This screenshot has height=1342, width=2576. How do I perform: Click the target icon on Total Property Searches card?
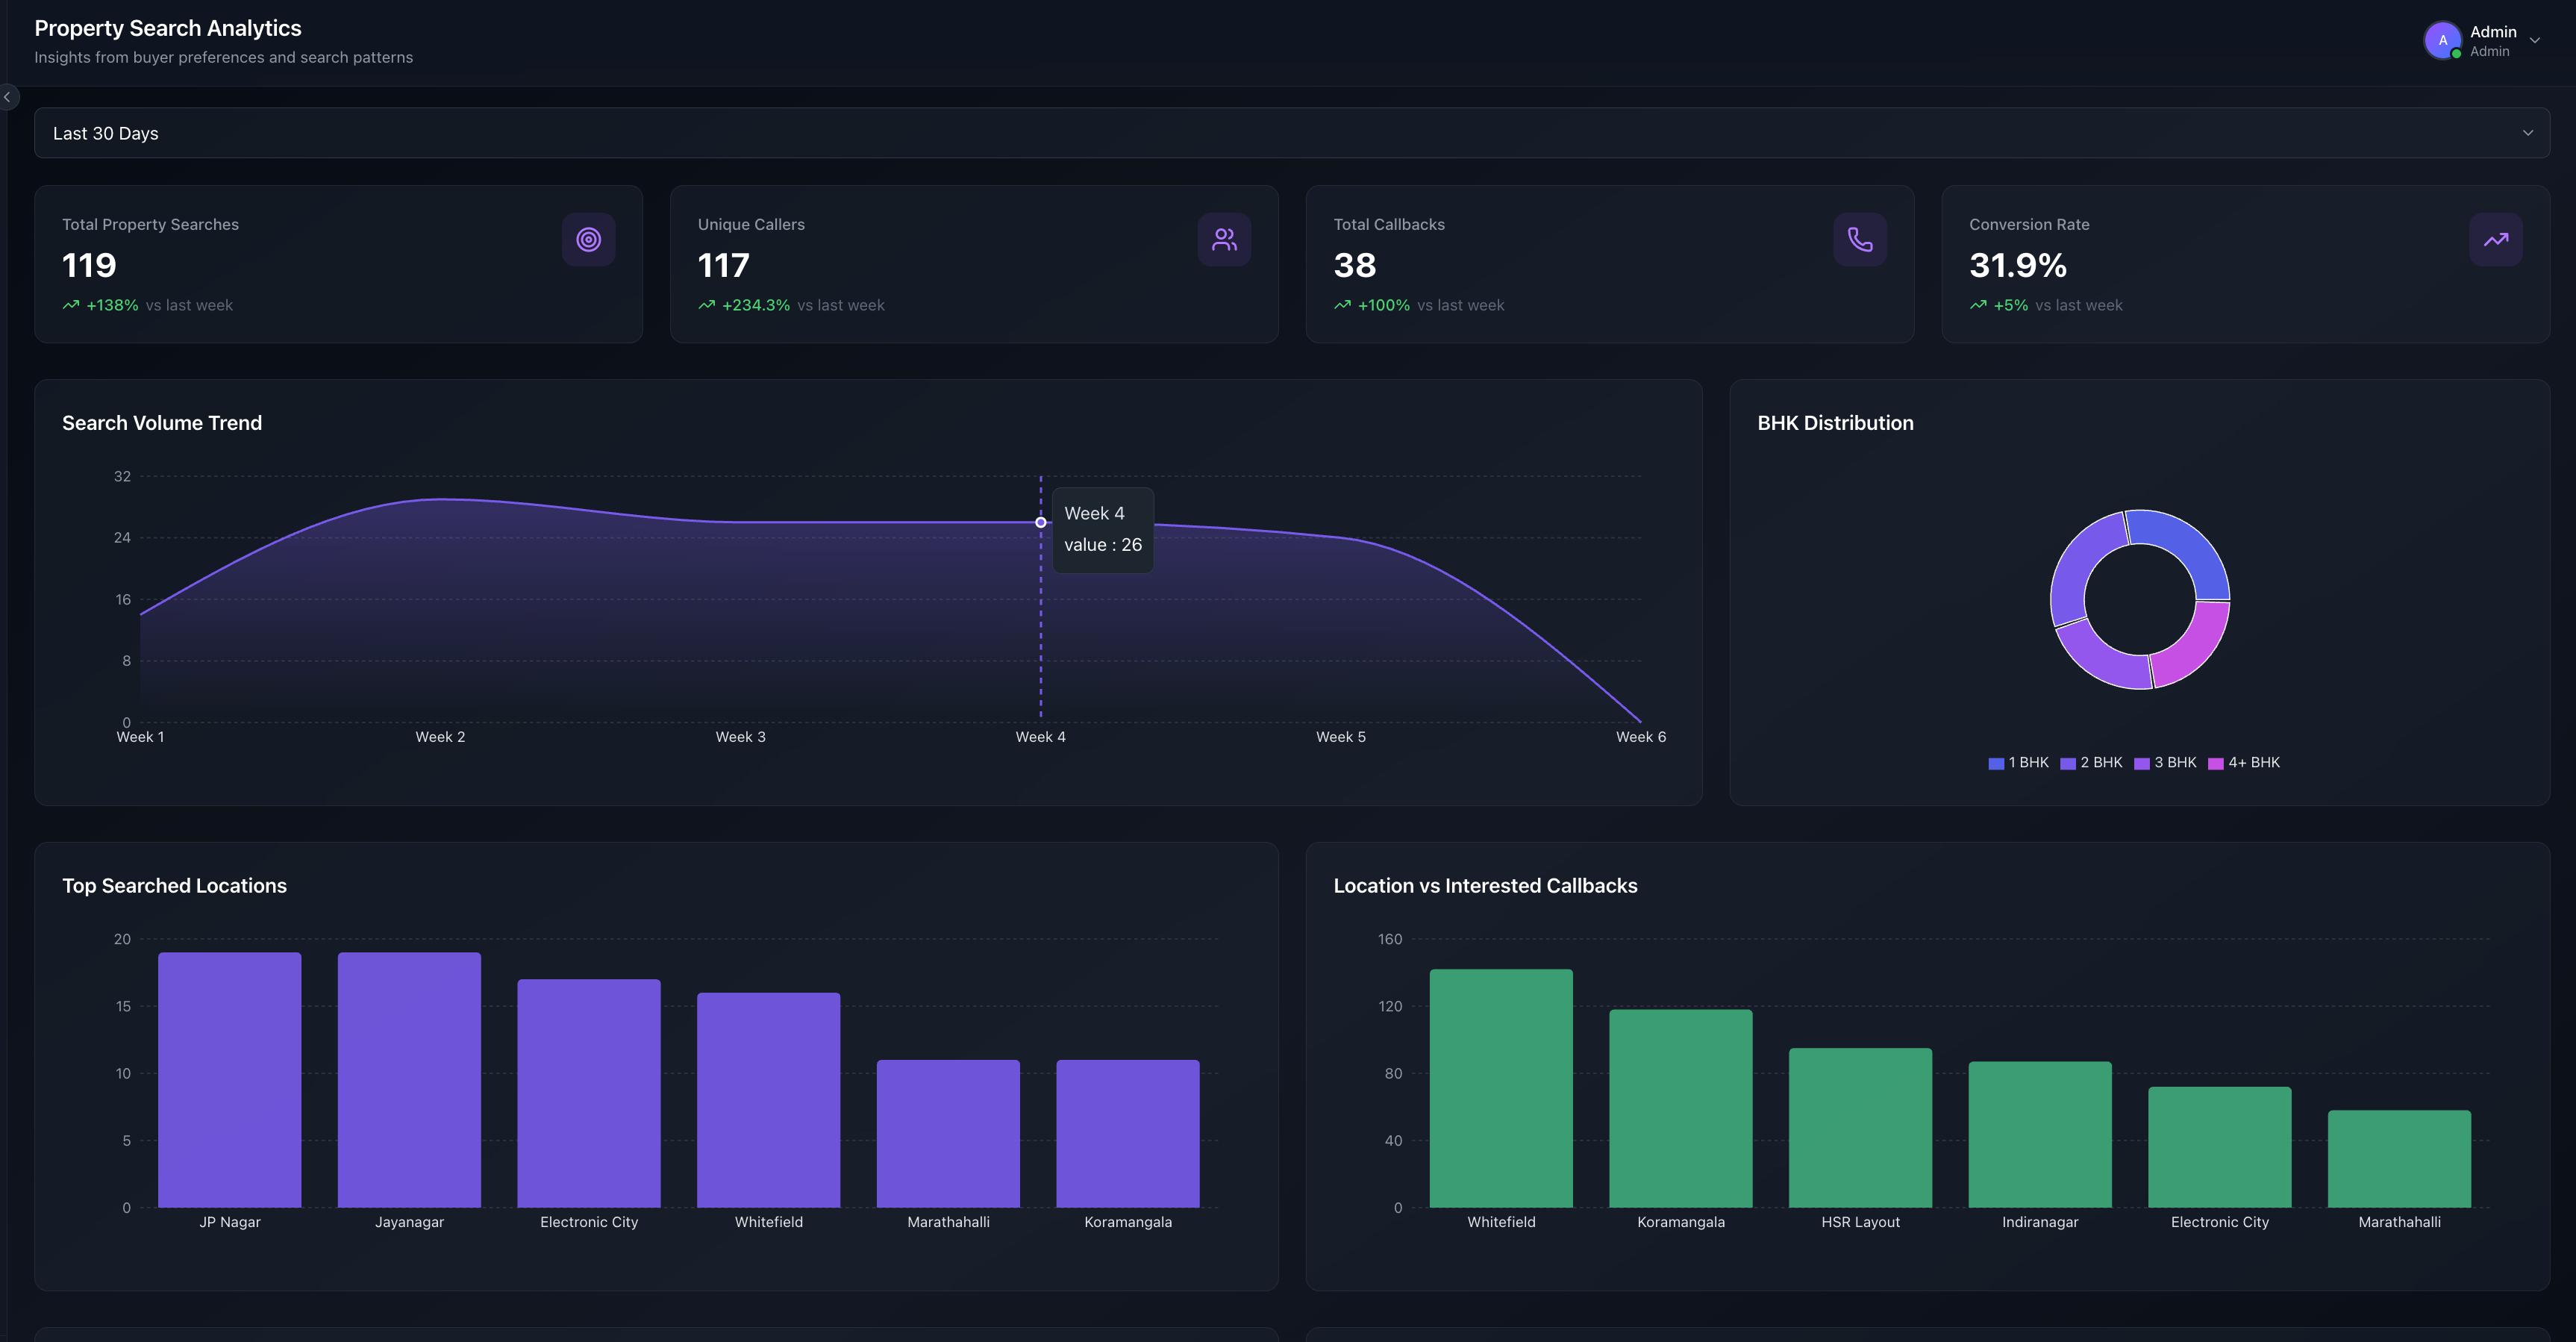[589, 239]
